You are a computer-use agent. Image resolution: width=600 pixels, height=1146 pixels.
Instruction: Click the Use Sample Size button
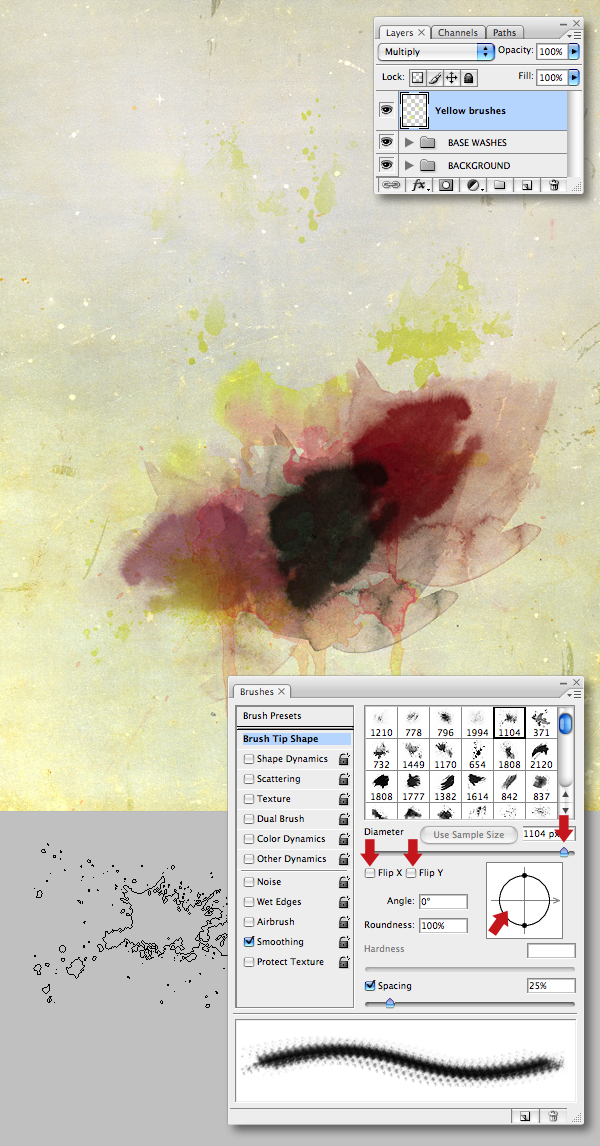coord(468,835)
